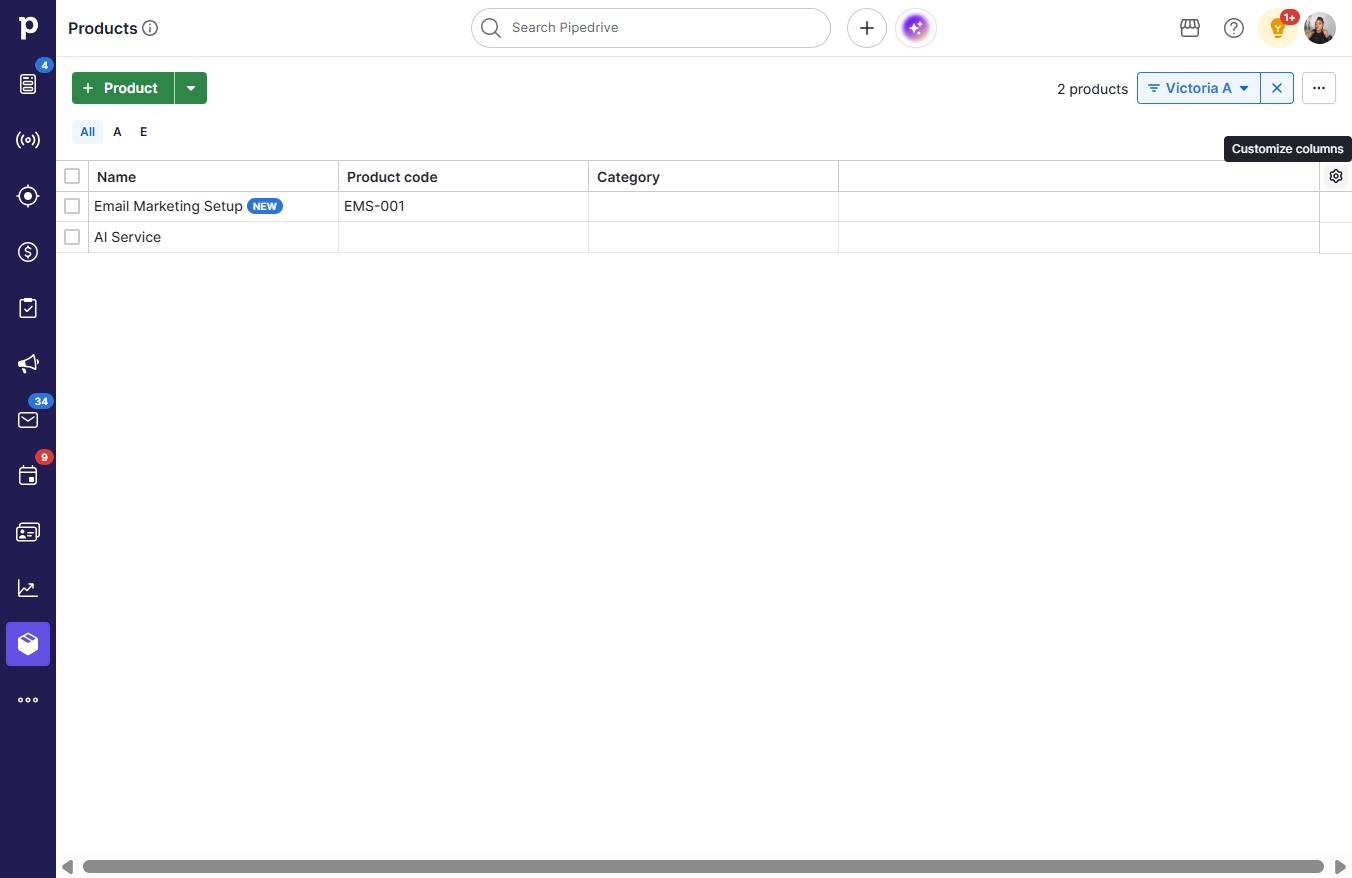This screenshot has width=1352, height=878.
Task: Open the three-dot more actions menu
Action: coord(1319,88)
